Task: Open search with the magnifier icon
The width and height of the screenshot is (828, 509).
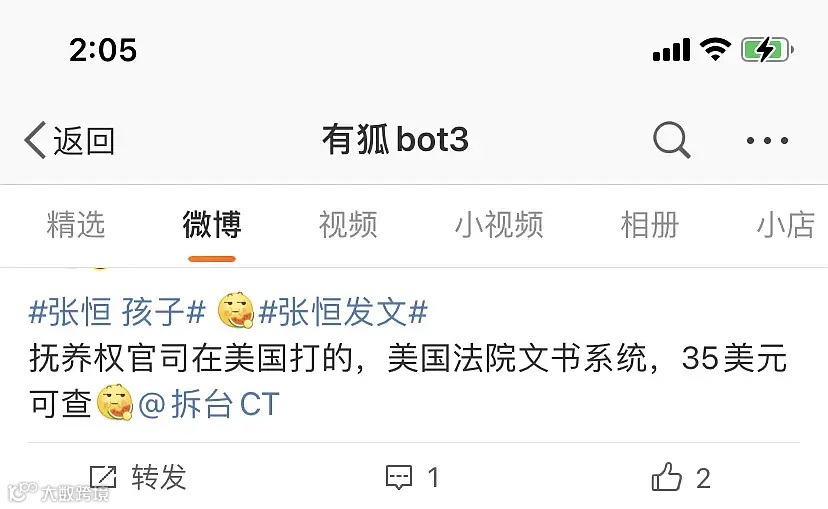Action: [x=672, y=140]
